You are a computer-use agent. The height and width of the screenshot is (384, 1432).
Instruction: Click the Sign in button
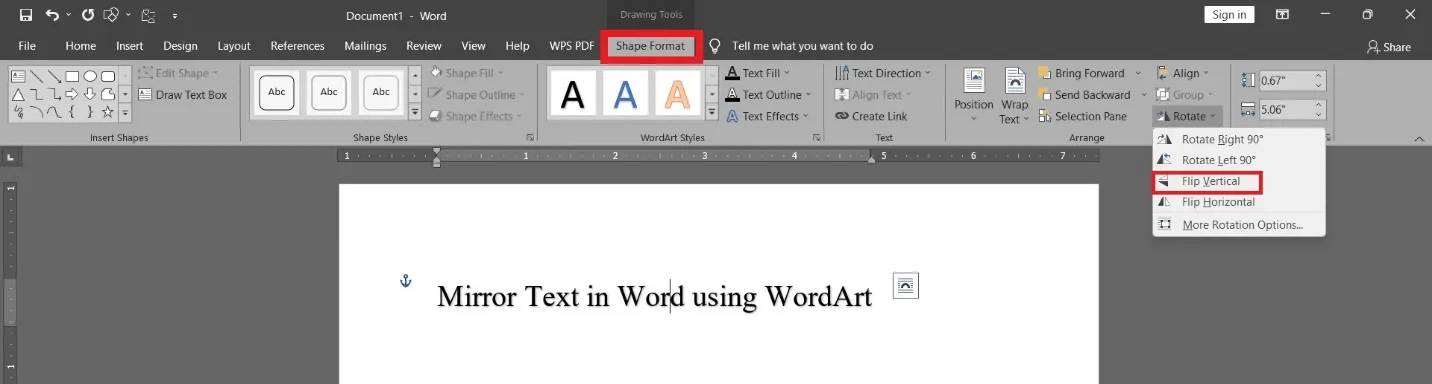coord(1229,14)
